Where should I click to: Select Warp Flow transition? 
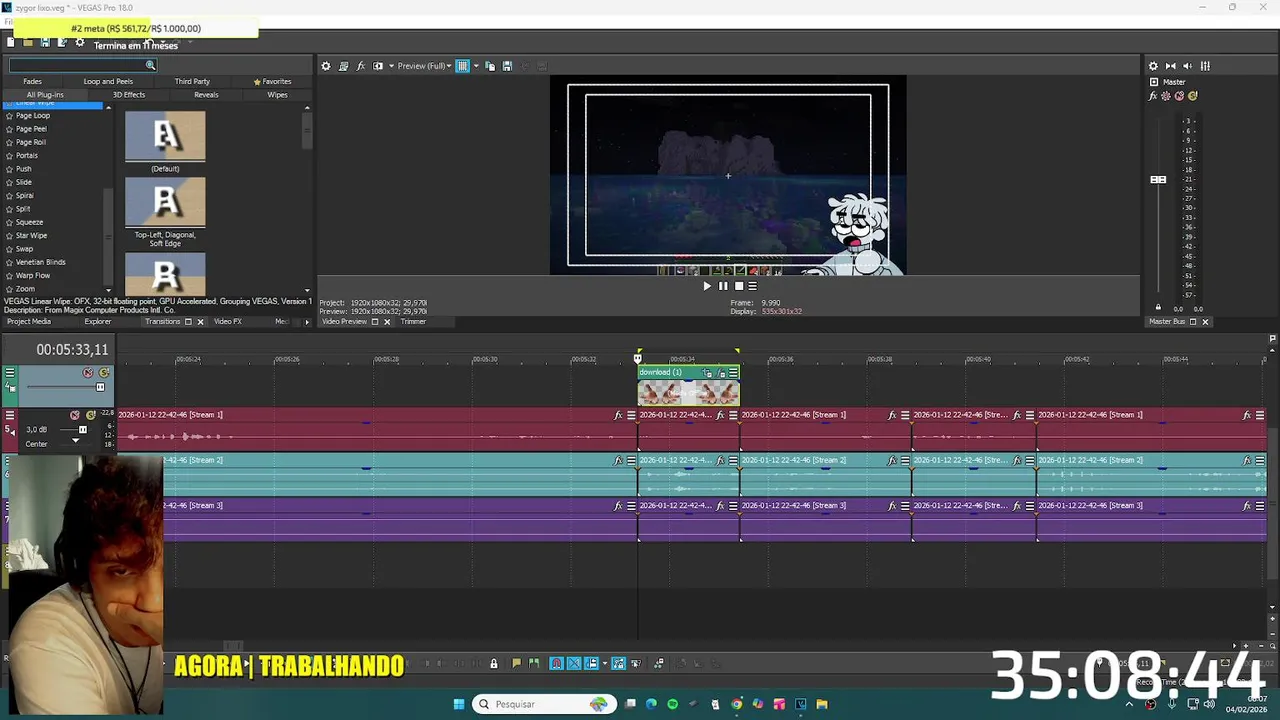33,275
